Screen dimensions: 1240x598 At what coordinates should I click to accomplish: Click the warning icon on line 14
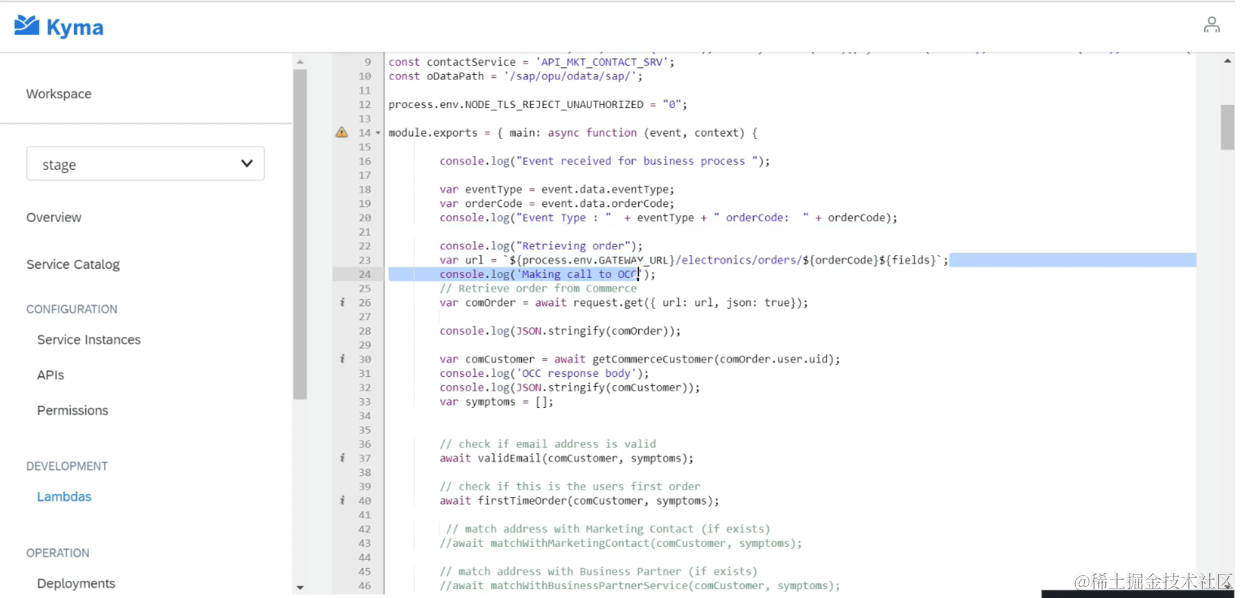(342, 132)
